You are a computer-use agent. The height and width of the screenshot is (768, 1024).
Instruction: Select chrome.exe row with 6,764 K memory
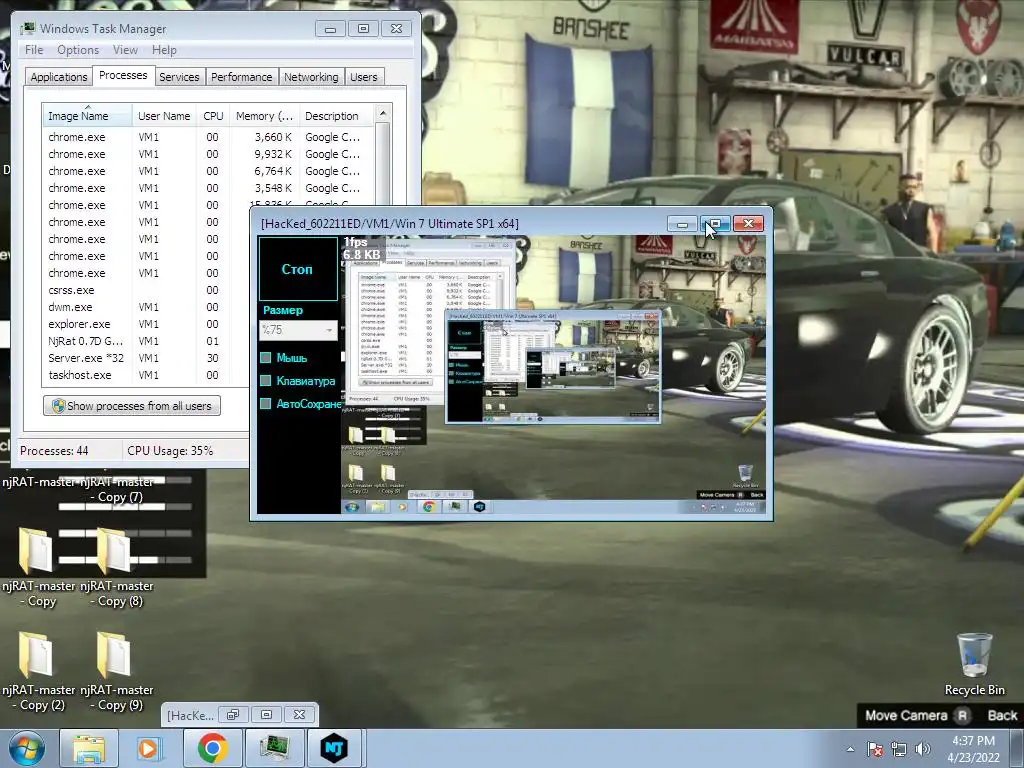pos(208,171)
